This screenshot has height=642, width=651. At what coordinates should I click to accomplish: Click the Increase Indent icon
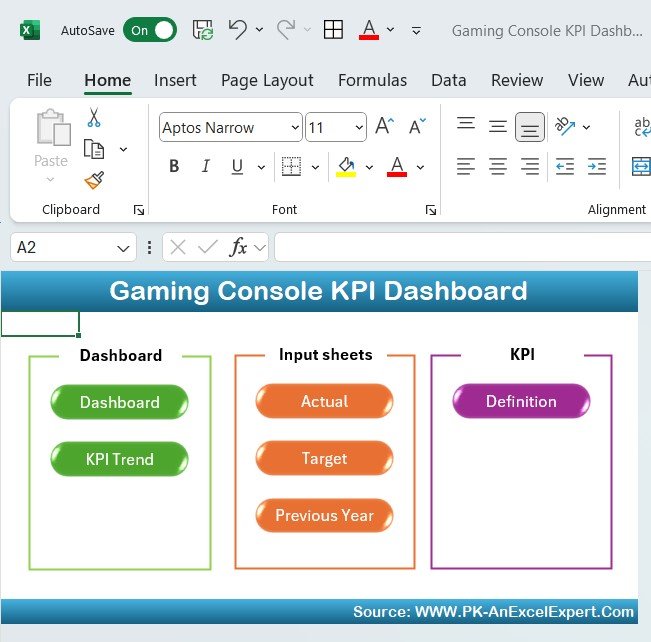(596, 166)
